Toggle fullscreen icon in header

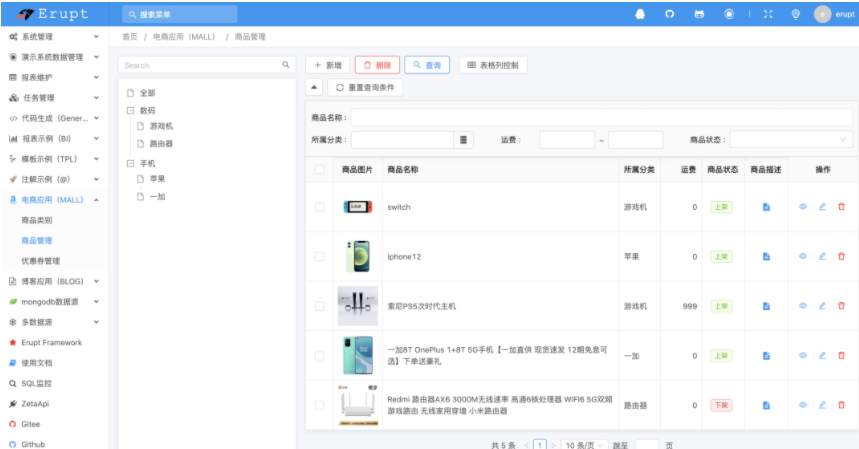tap(768, 14)
